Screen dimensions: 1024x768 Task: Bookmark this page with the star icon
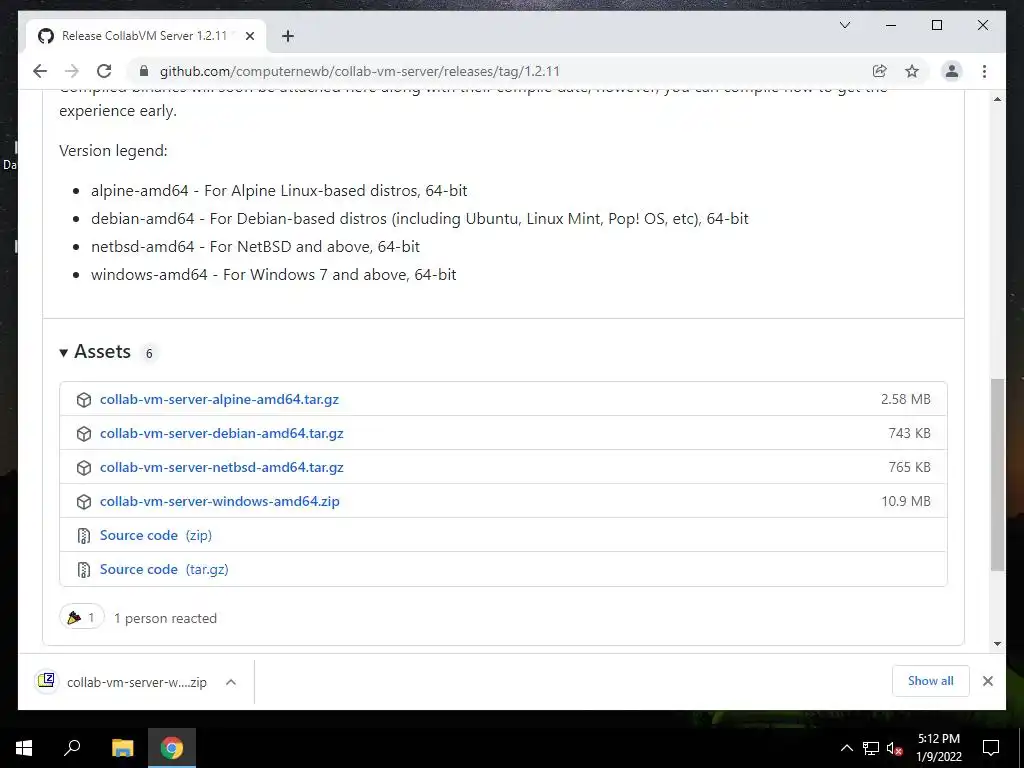[912, 71]
